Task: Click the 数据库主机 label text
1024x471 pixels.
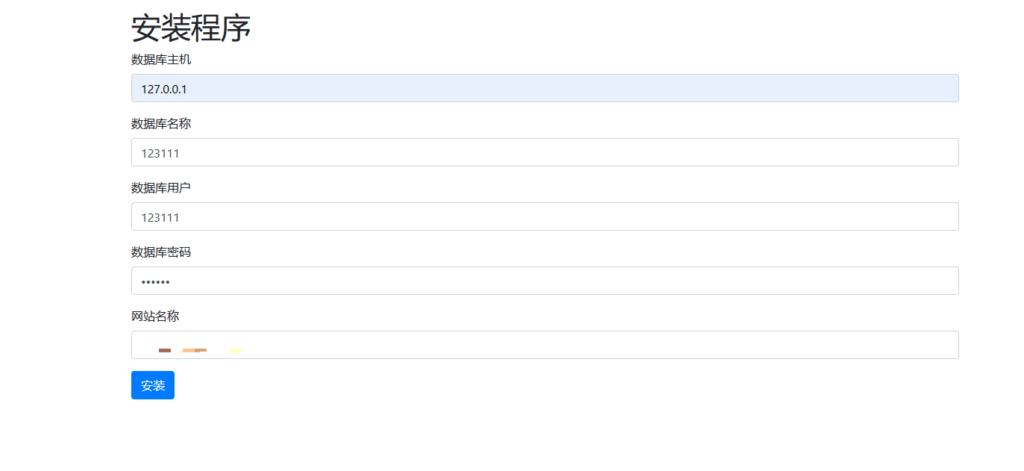Action: point(160,60)
